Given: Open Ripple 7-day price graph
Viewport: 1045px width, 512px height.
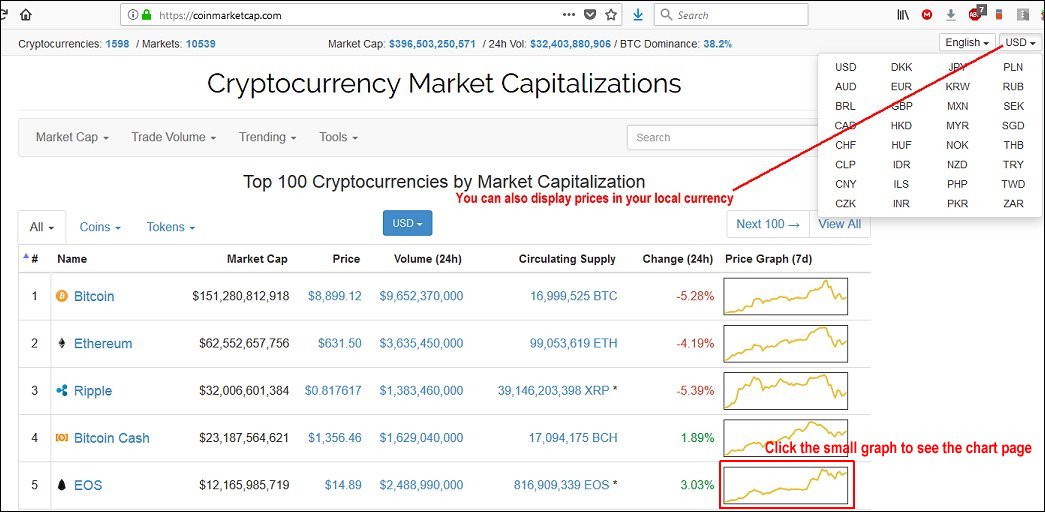Looking at the screenshot, I should (x=786, y=391).
